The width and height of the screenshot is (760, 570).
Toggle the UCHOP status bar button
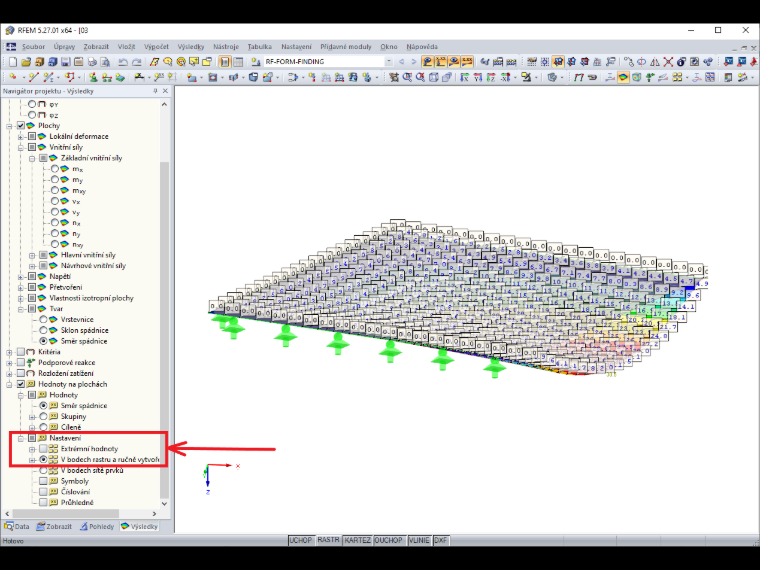(301, 540)
